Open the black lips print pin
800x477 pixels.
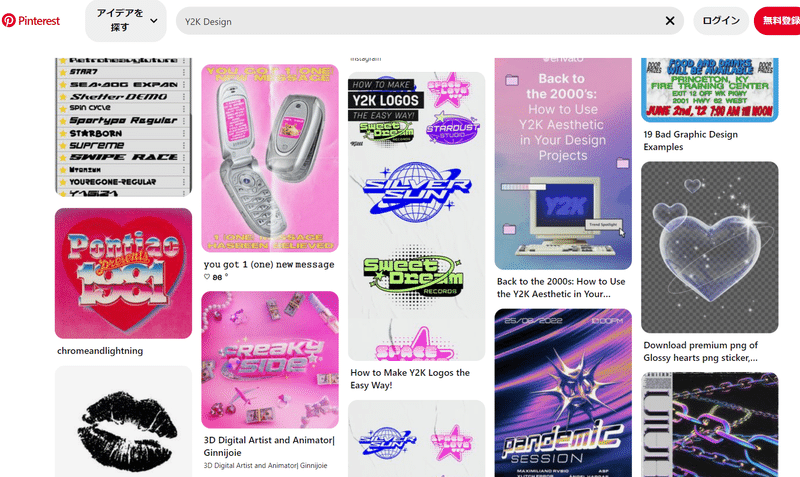(123, 421)
